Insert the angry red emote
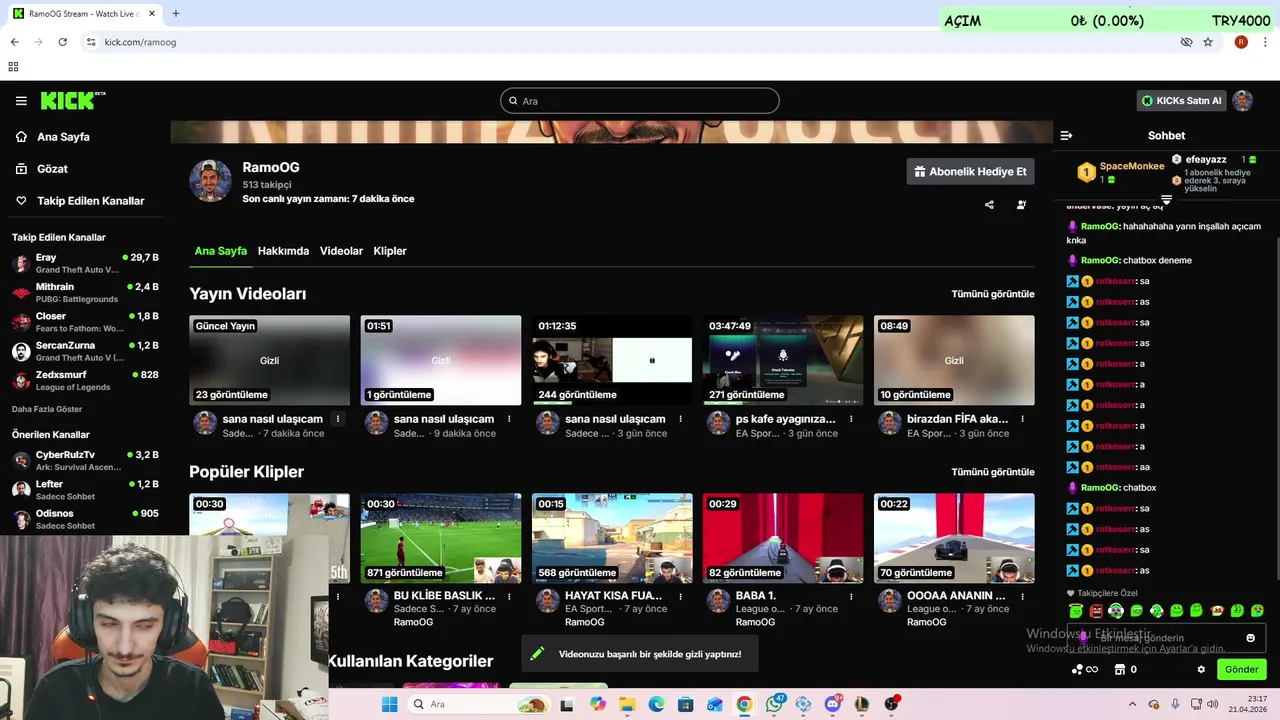This screenshot has width=1280, height=720. tap(1096, 611)
